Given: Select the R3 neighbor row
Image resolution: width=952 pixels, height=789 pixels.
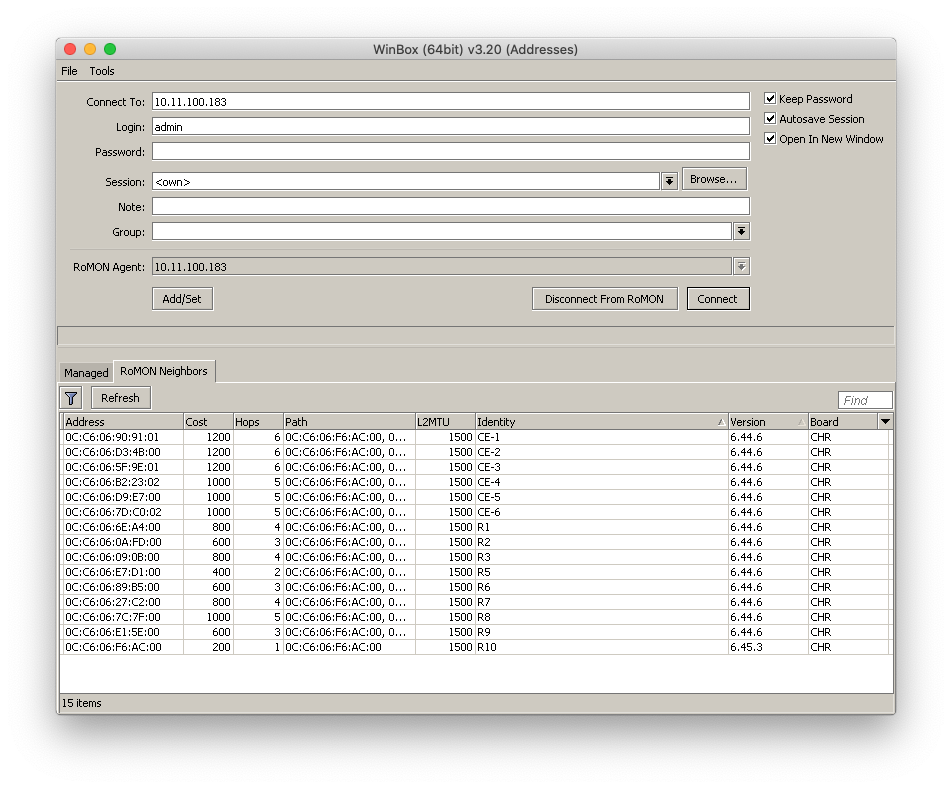Looking at the screenshot, I should coord(476,557).
